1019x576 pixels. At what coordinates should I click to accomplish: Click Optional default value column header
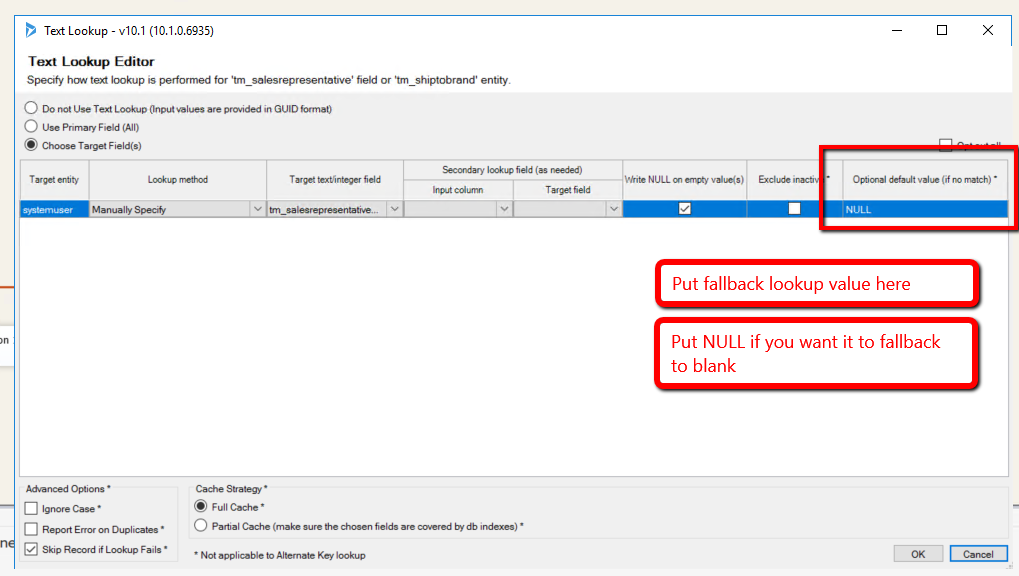(925, 179)
